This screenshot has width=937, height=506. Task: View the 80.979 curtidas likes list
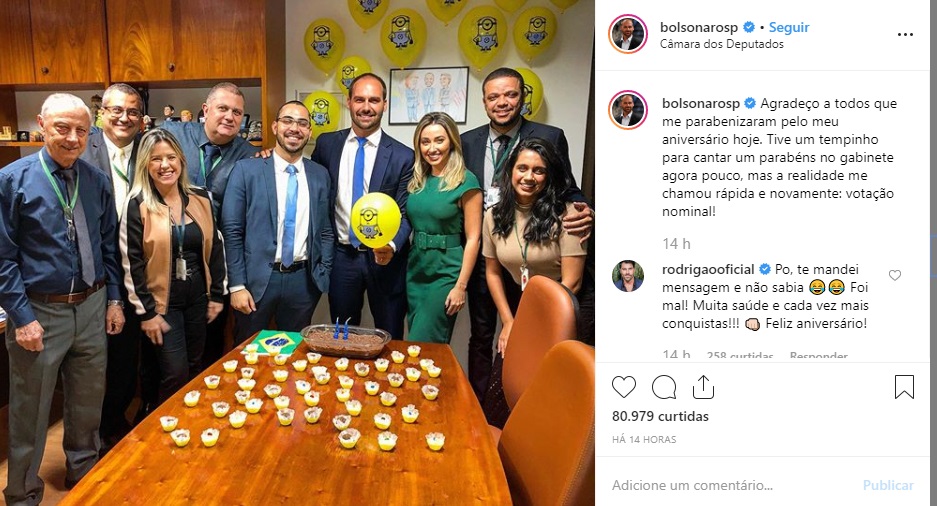(660, 416)
